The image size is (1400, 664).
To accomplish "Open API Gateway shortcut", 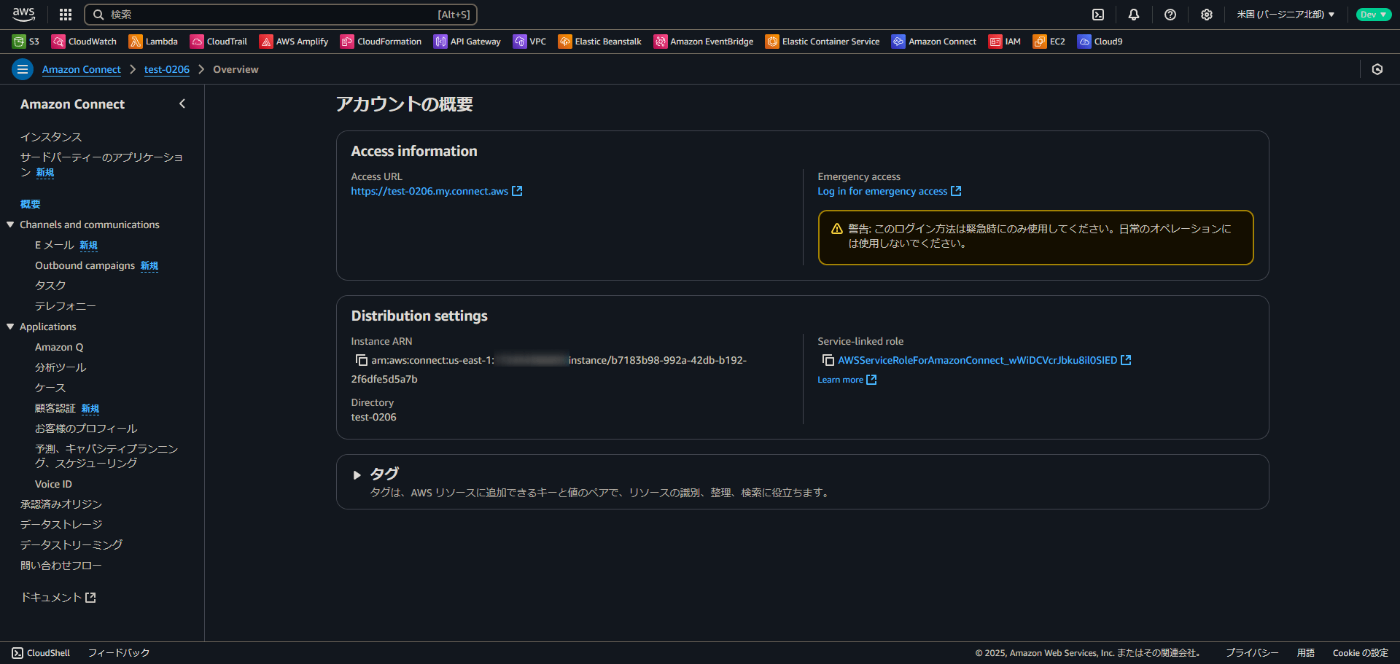I will pyautogui.click(x=467, y=42).
